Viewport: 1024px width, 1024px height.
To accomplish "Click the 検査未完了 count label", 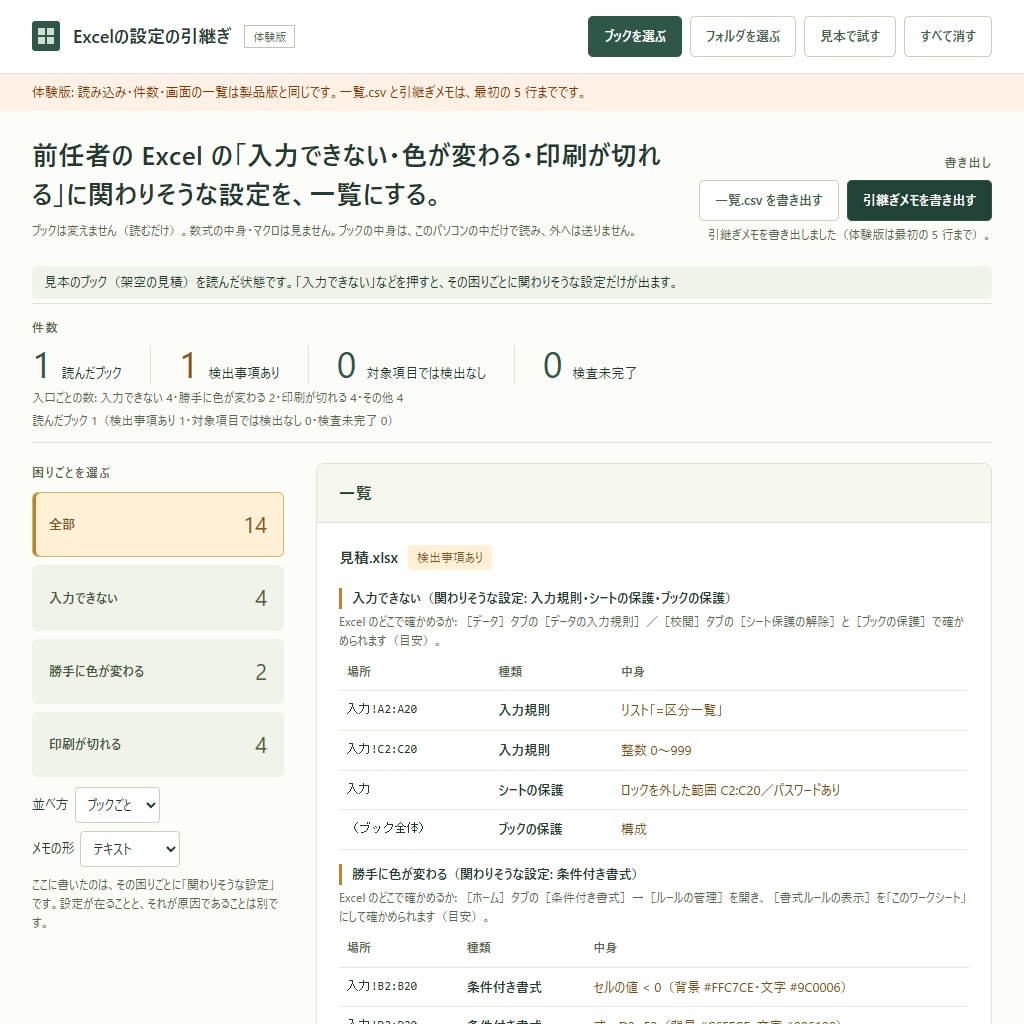I will 605,373.
